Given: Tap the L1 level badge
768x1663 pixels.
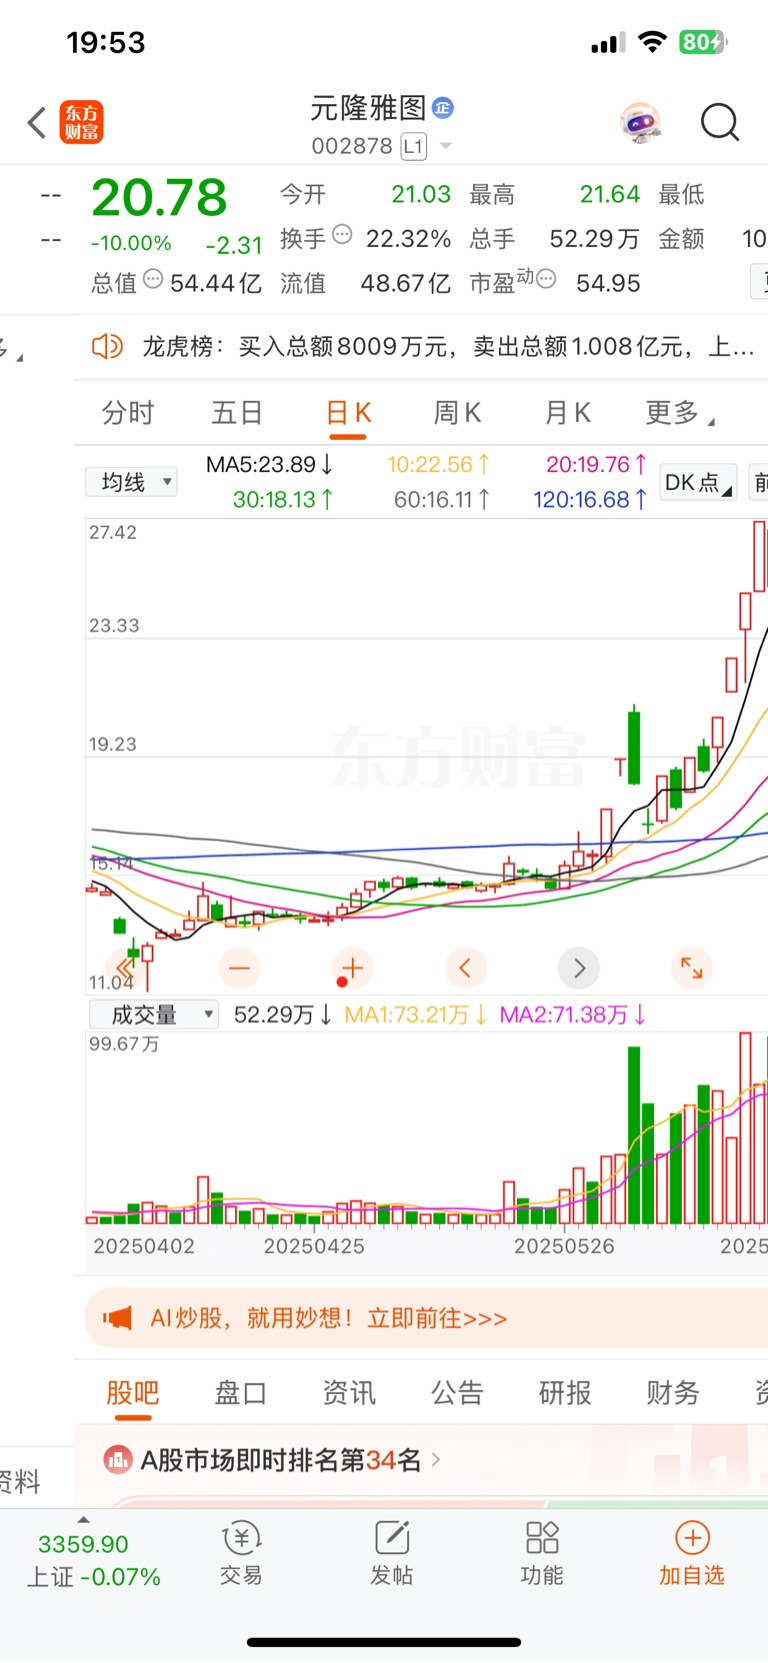Looking at the screenshot, I should point(413,147).
